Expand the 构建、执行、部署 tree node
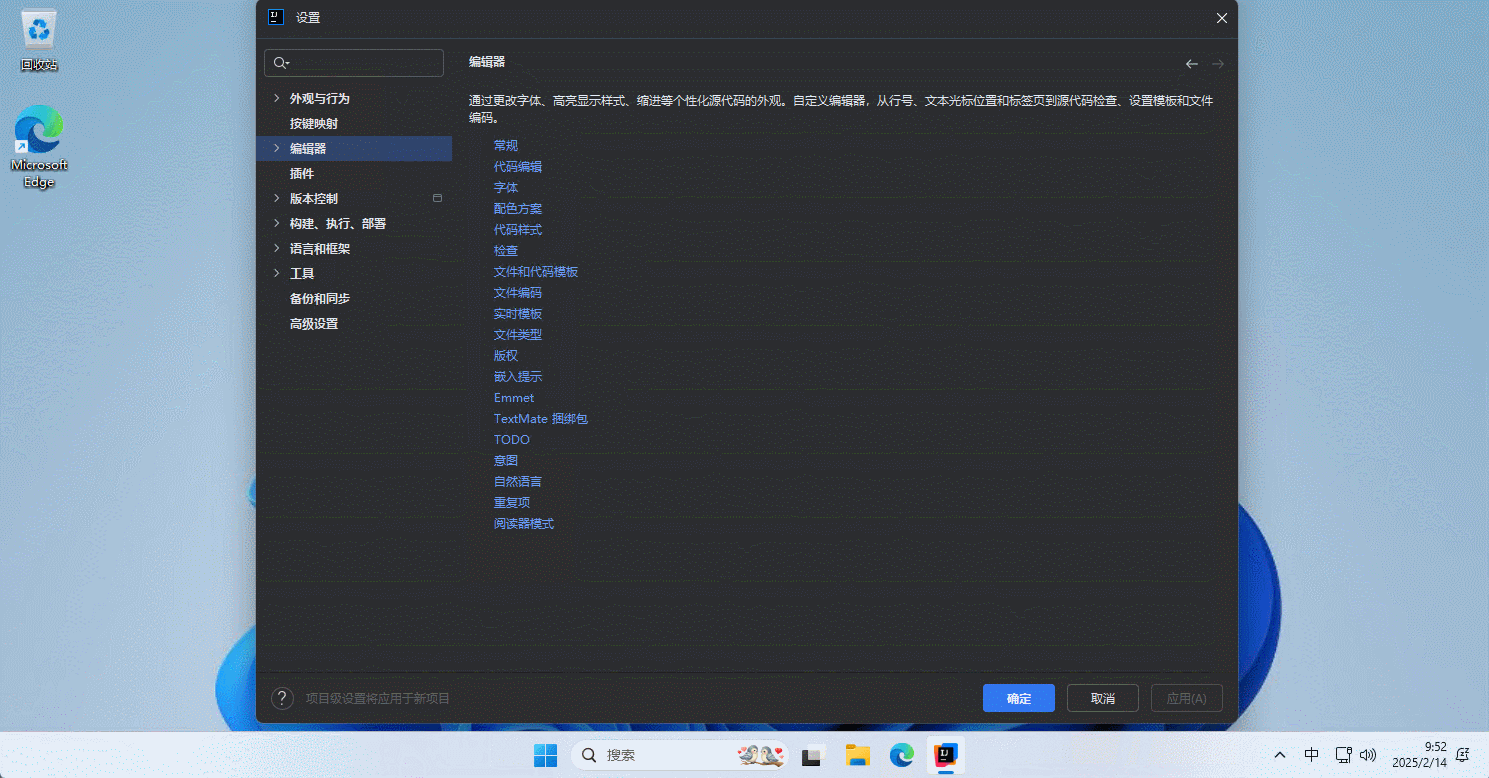Screen dimensions: 1489x778 click(x=277, y=223)
